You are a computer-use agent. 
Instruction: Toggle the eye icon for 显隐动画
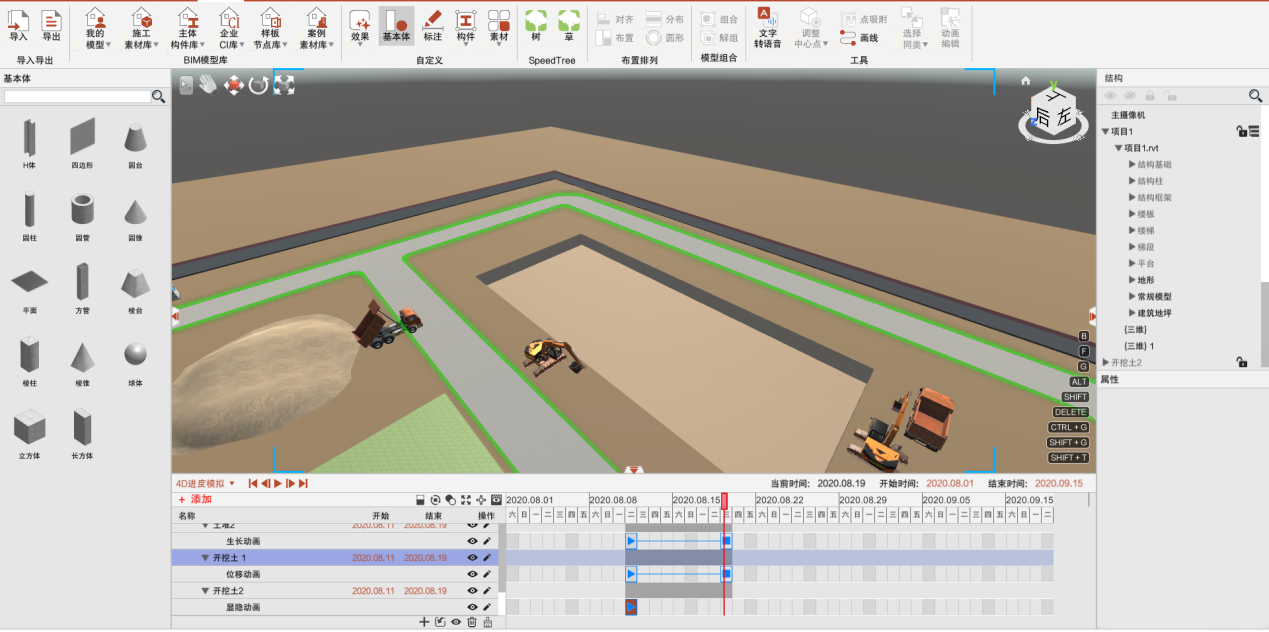click(x=470, y=606)
